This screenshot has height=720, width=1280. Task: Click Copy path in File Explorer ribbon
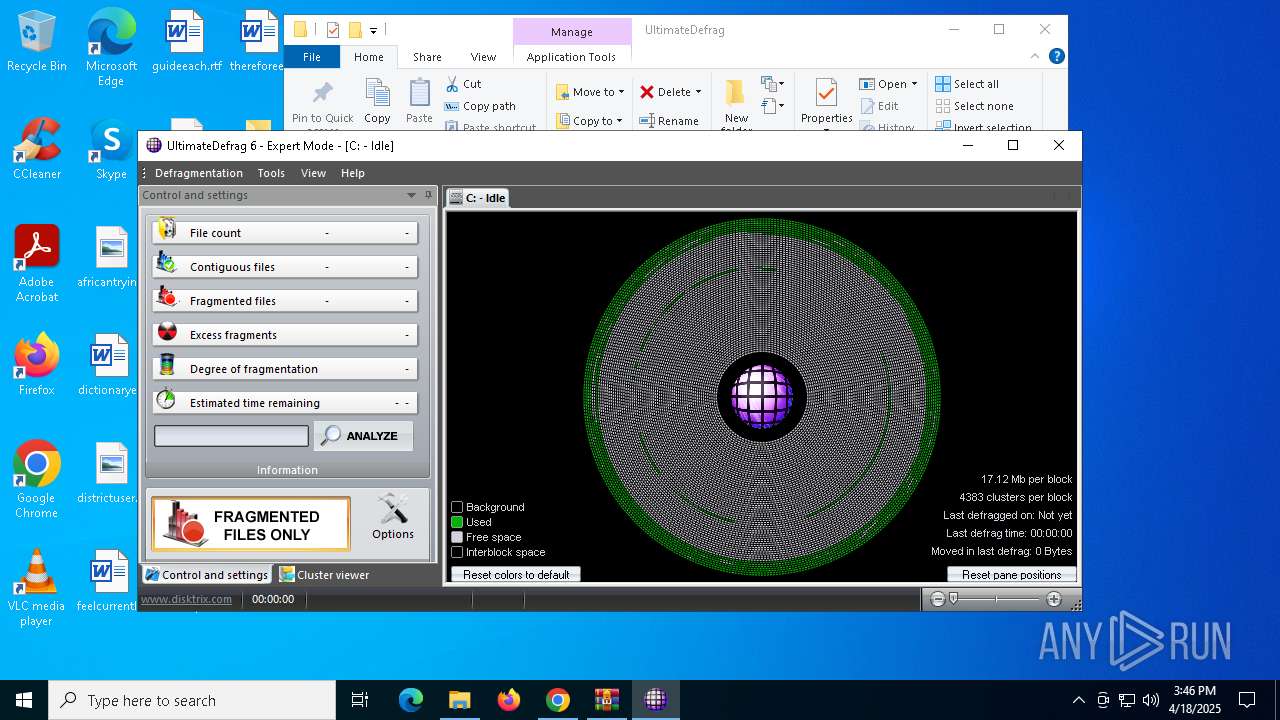coord(480,106)
